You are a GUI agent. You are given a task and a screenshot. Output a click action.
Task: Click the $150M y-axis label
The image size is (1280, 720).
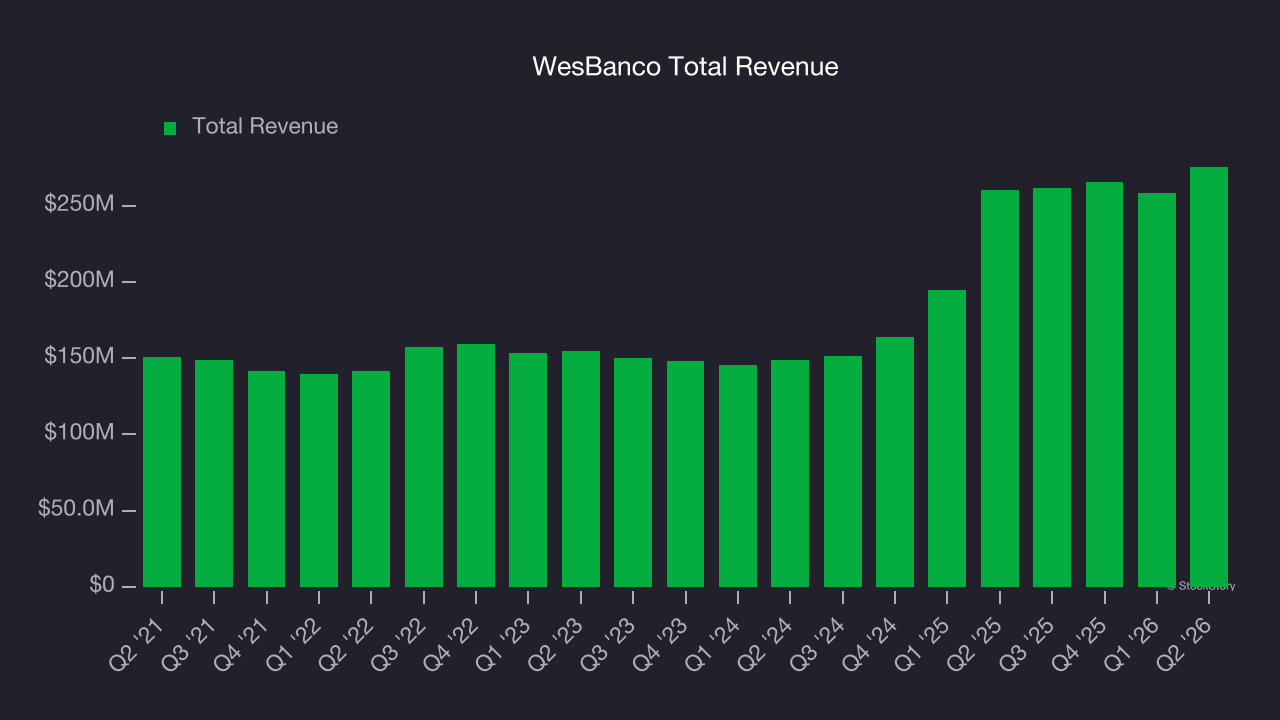click(x=79, y=357)
